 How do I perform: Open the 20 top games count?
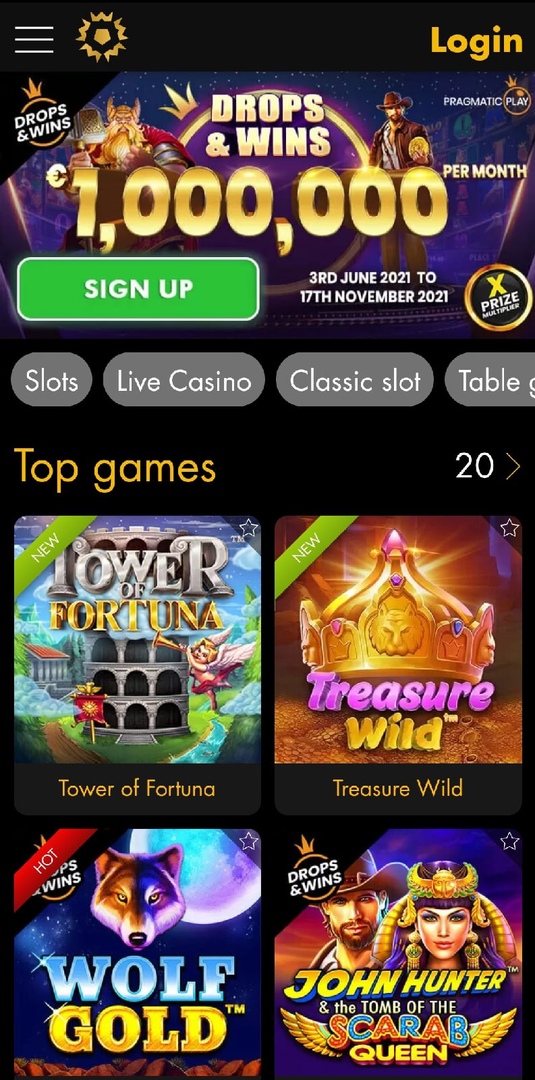pyautogui.click(x=475, y=466)
